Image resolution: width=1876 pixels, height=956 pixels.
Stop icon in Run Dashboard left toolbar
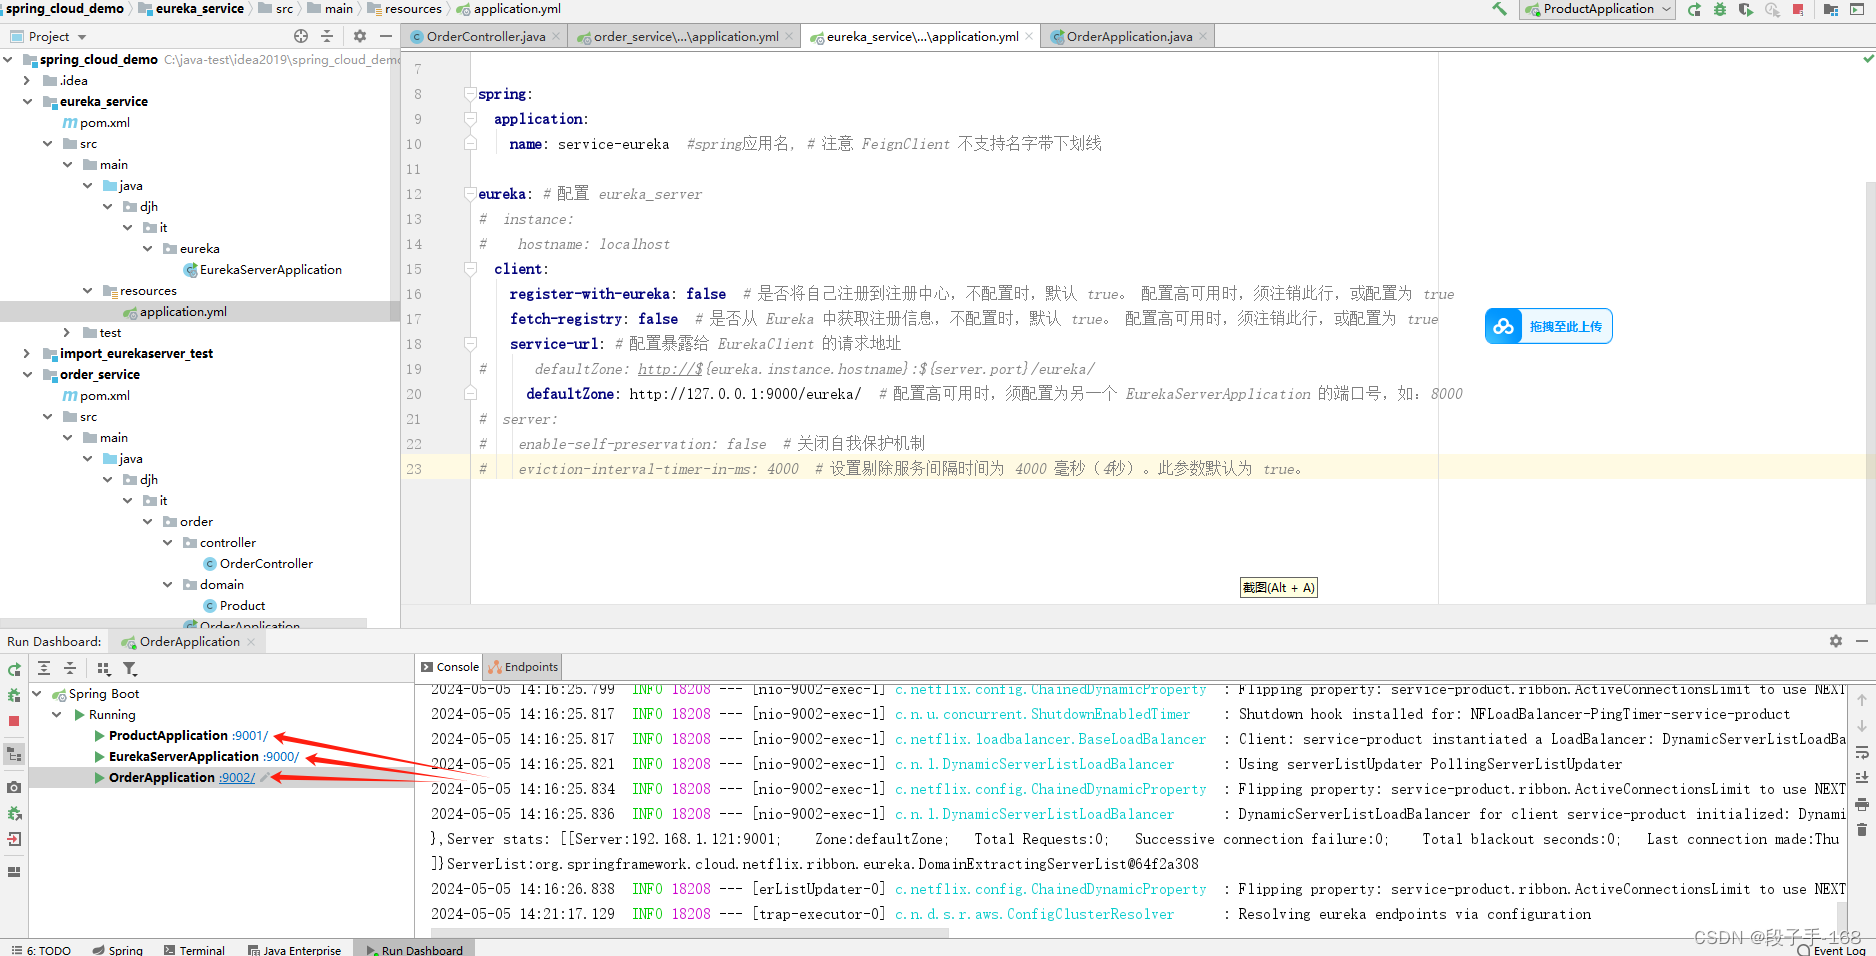tap(14, 720)
